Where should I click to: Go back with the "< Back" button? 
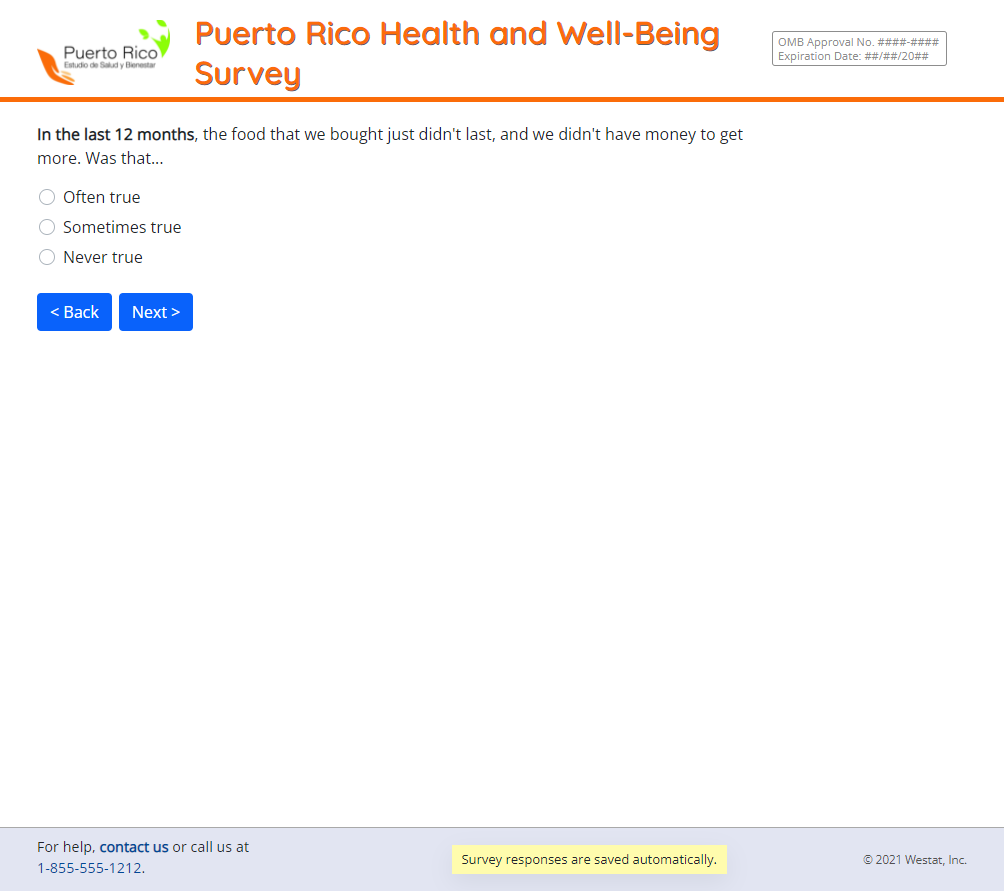(74, 312)
